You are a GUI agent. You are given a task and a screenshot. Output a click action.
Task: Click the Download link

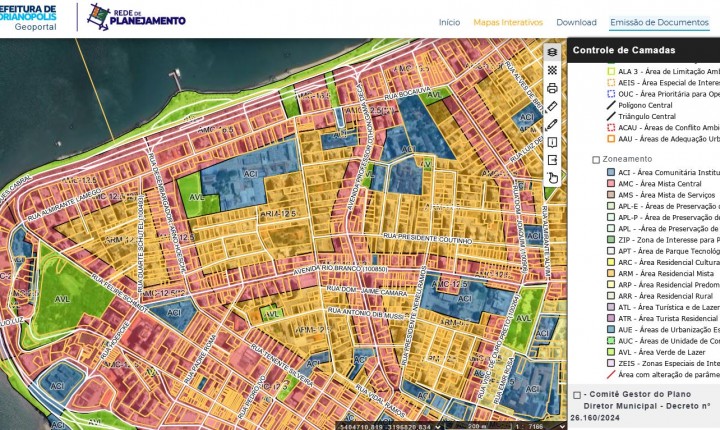point(576,22)
